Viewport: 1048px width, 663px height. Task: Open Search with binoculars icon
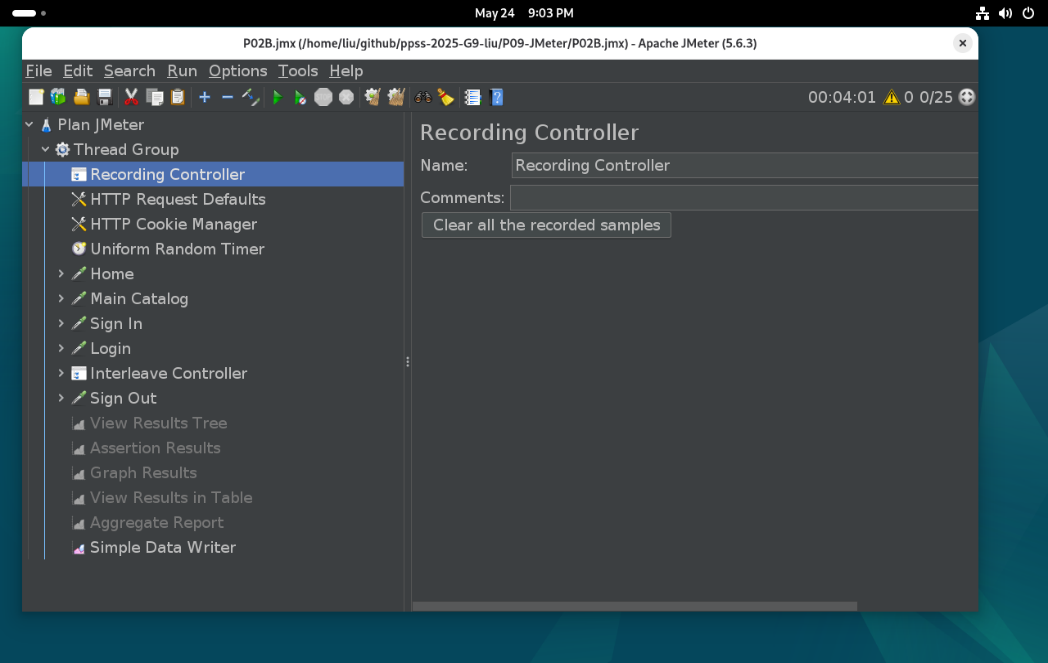[x=423, y=97]
